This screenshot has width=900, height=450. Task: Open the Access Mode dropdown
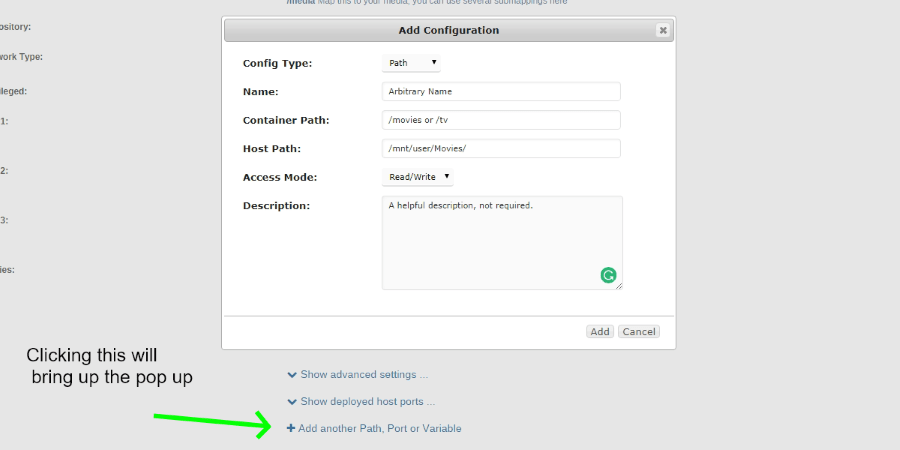[417, 177]
